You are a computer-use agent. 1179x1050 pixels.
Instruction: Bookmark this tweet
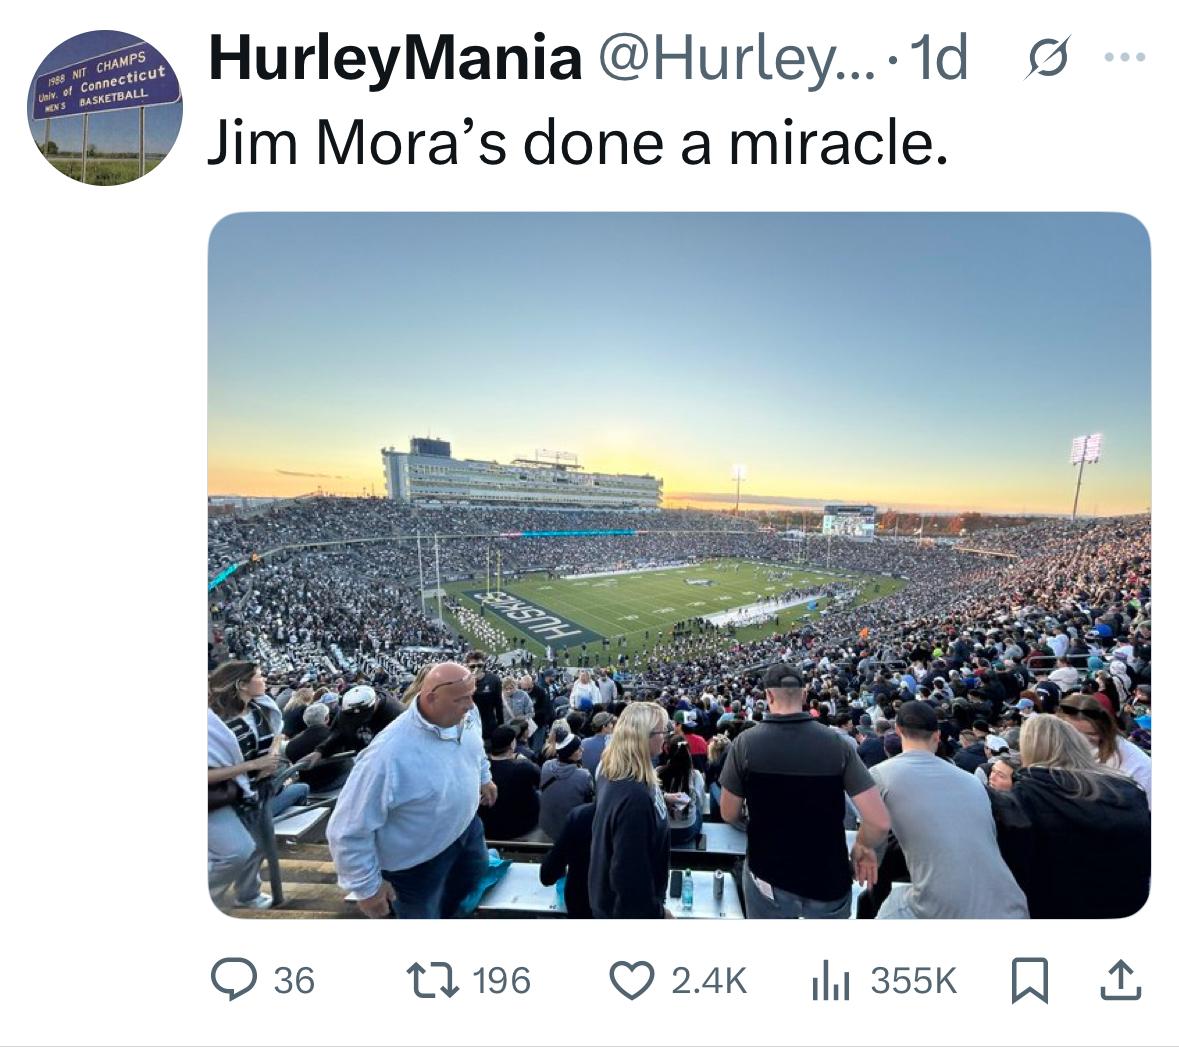tap(1030, 979)
